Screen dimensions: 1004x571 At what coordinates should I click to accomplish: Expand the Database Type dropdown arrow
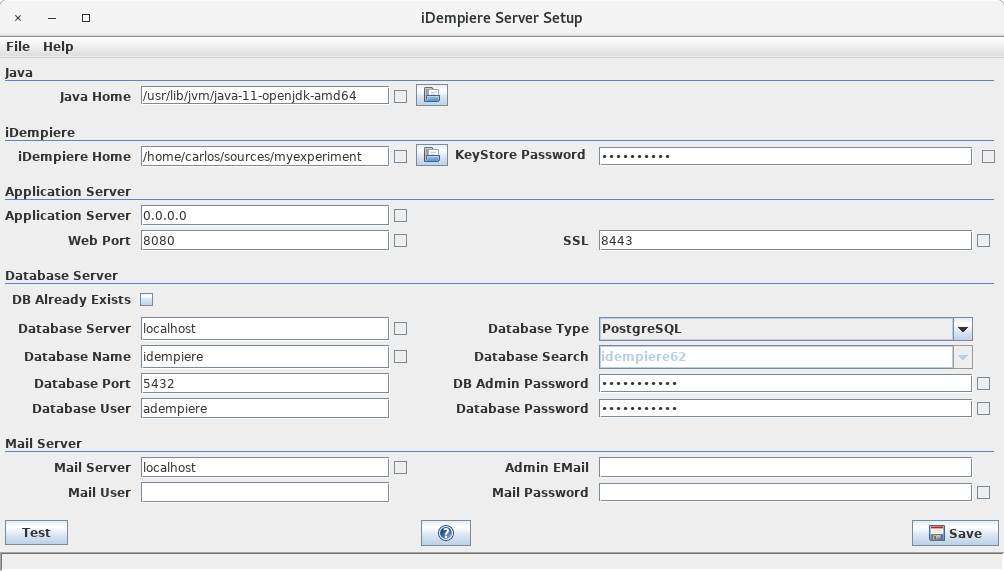point(962,329)
